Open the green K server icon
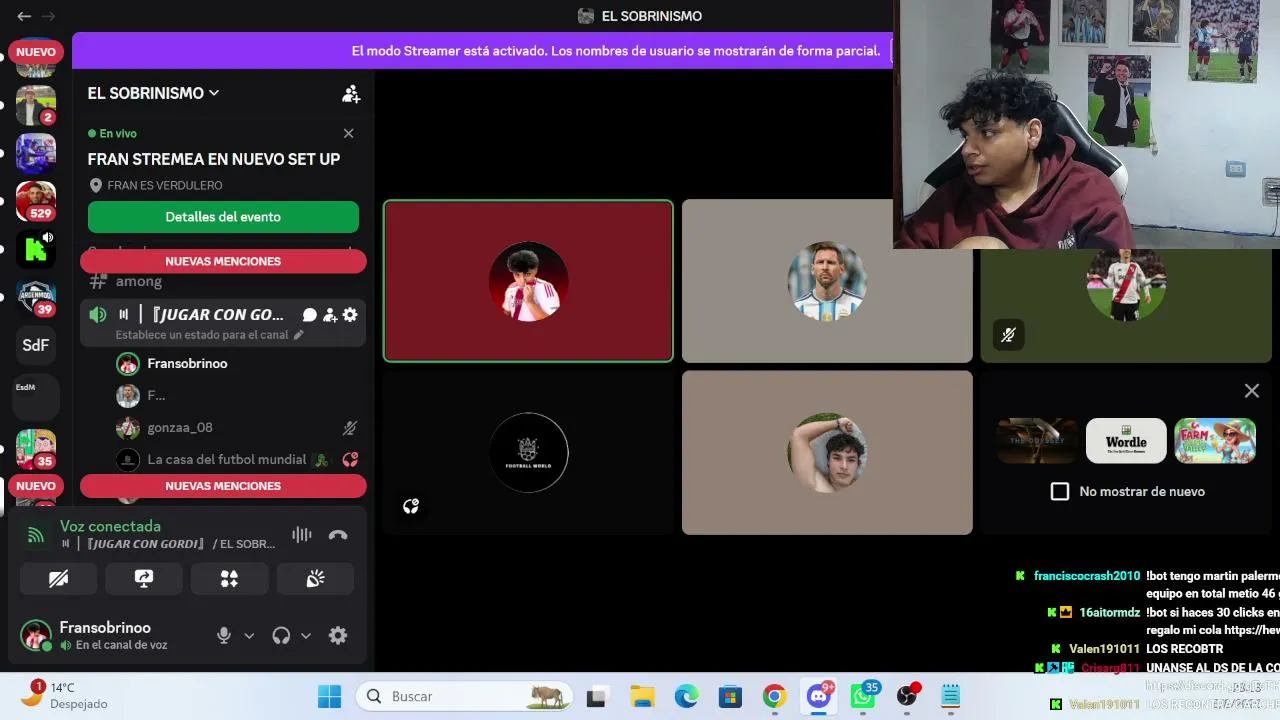 (x=36, y=249)
